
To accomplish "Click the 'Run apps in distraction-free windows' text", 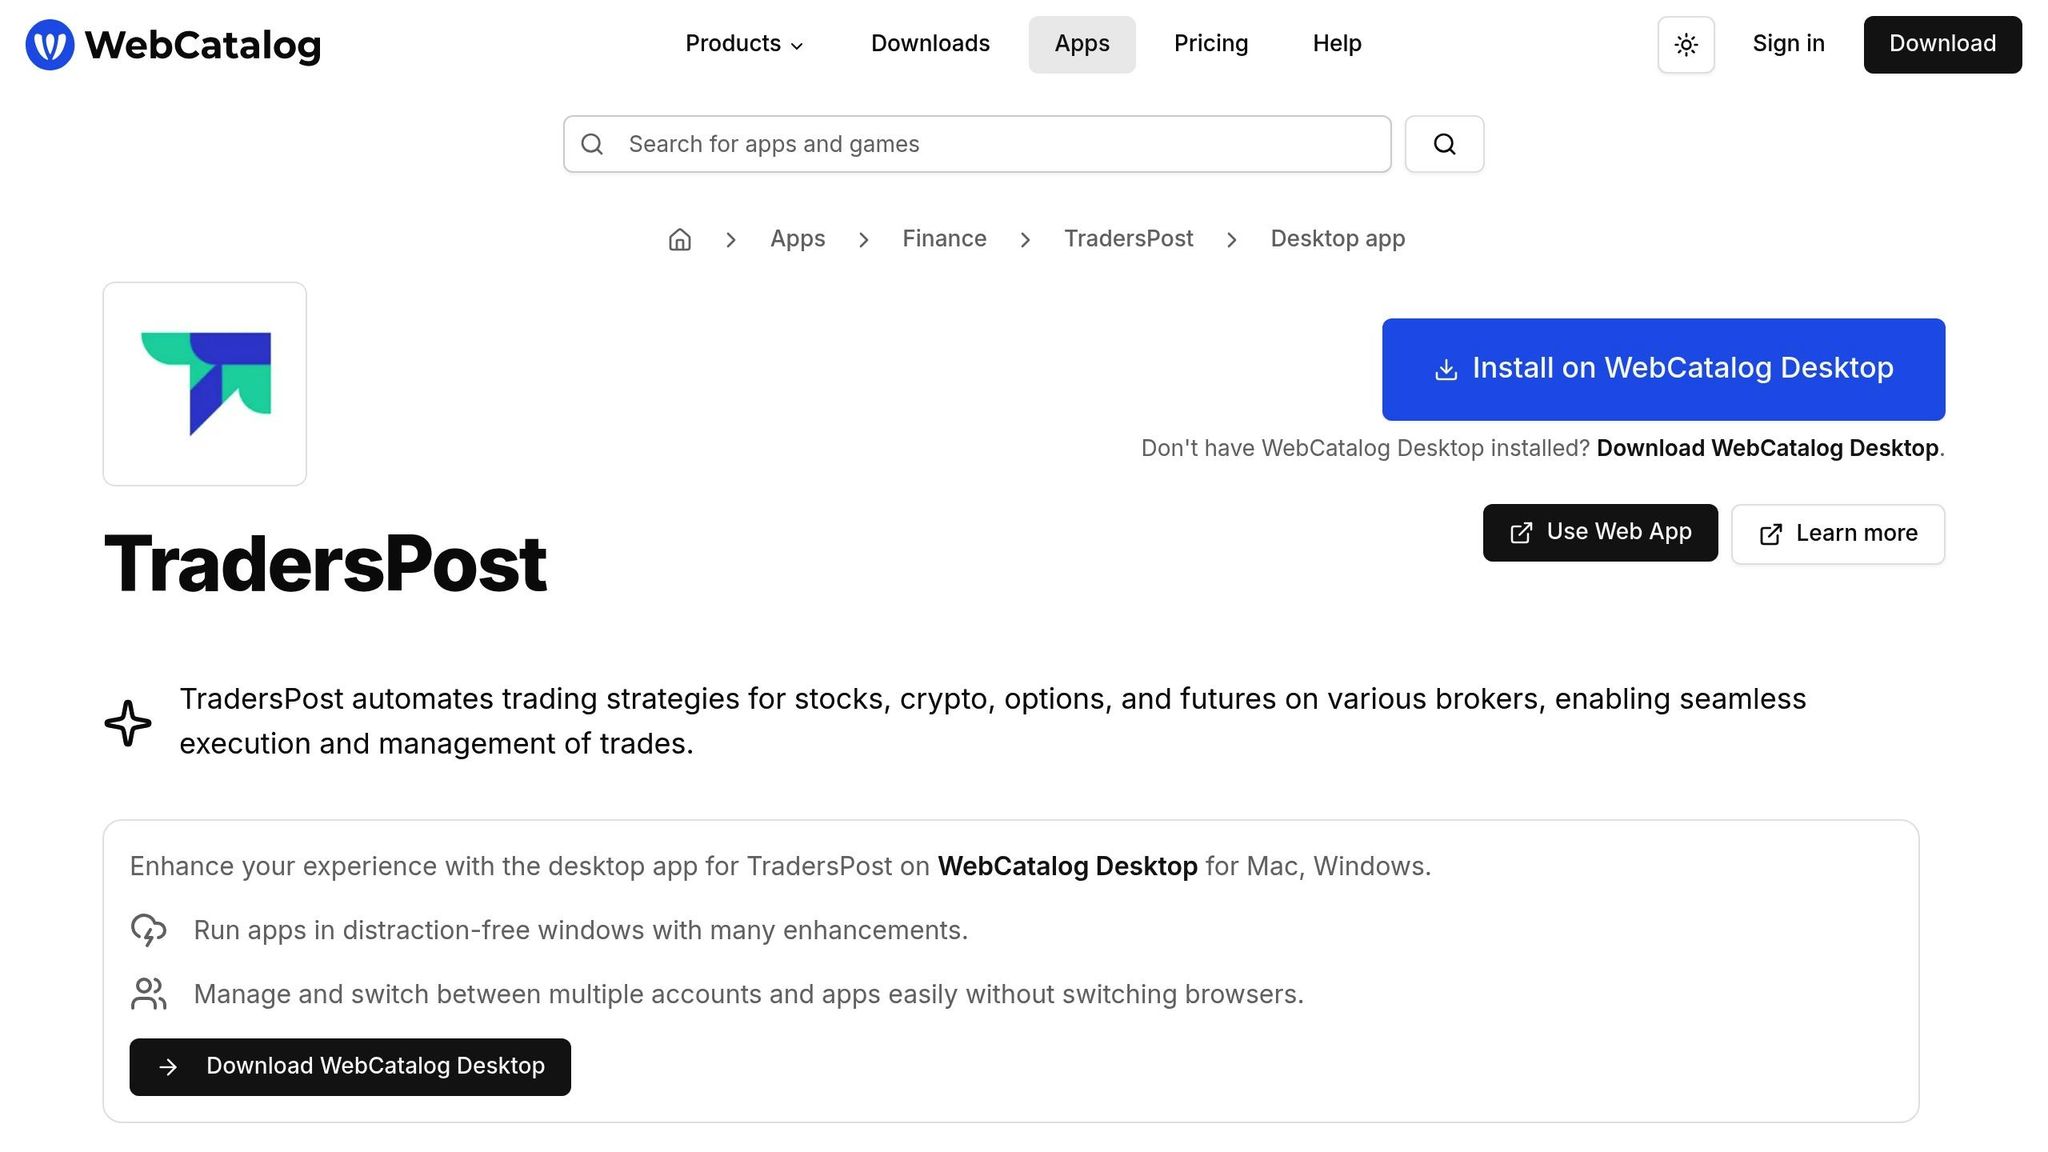I will [580, 930].
